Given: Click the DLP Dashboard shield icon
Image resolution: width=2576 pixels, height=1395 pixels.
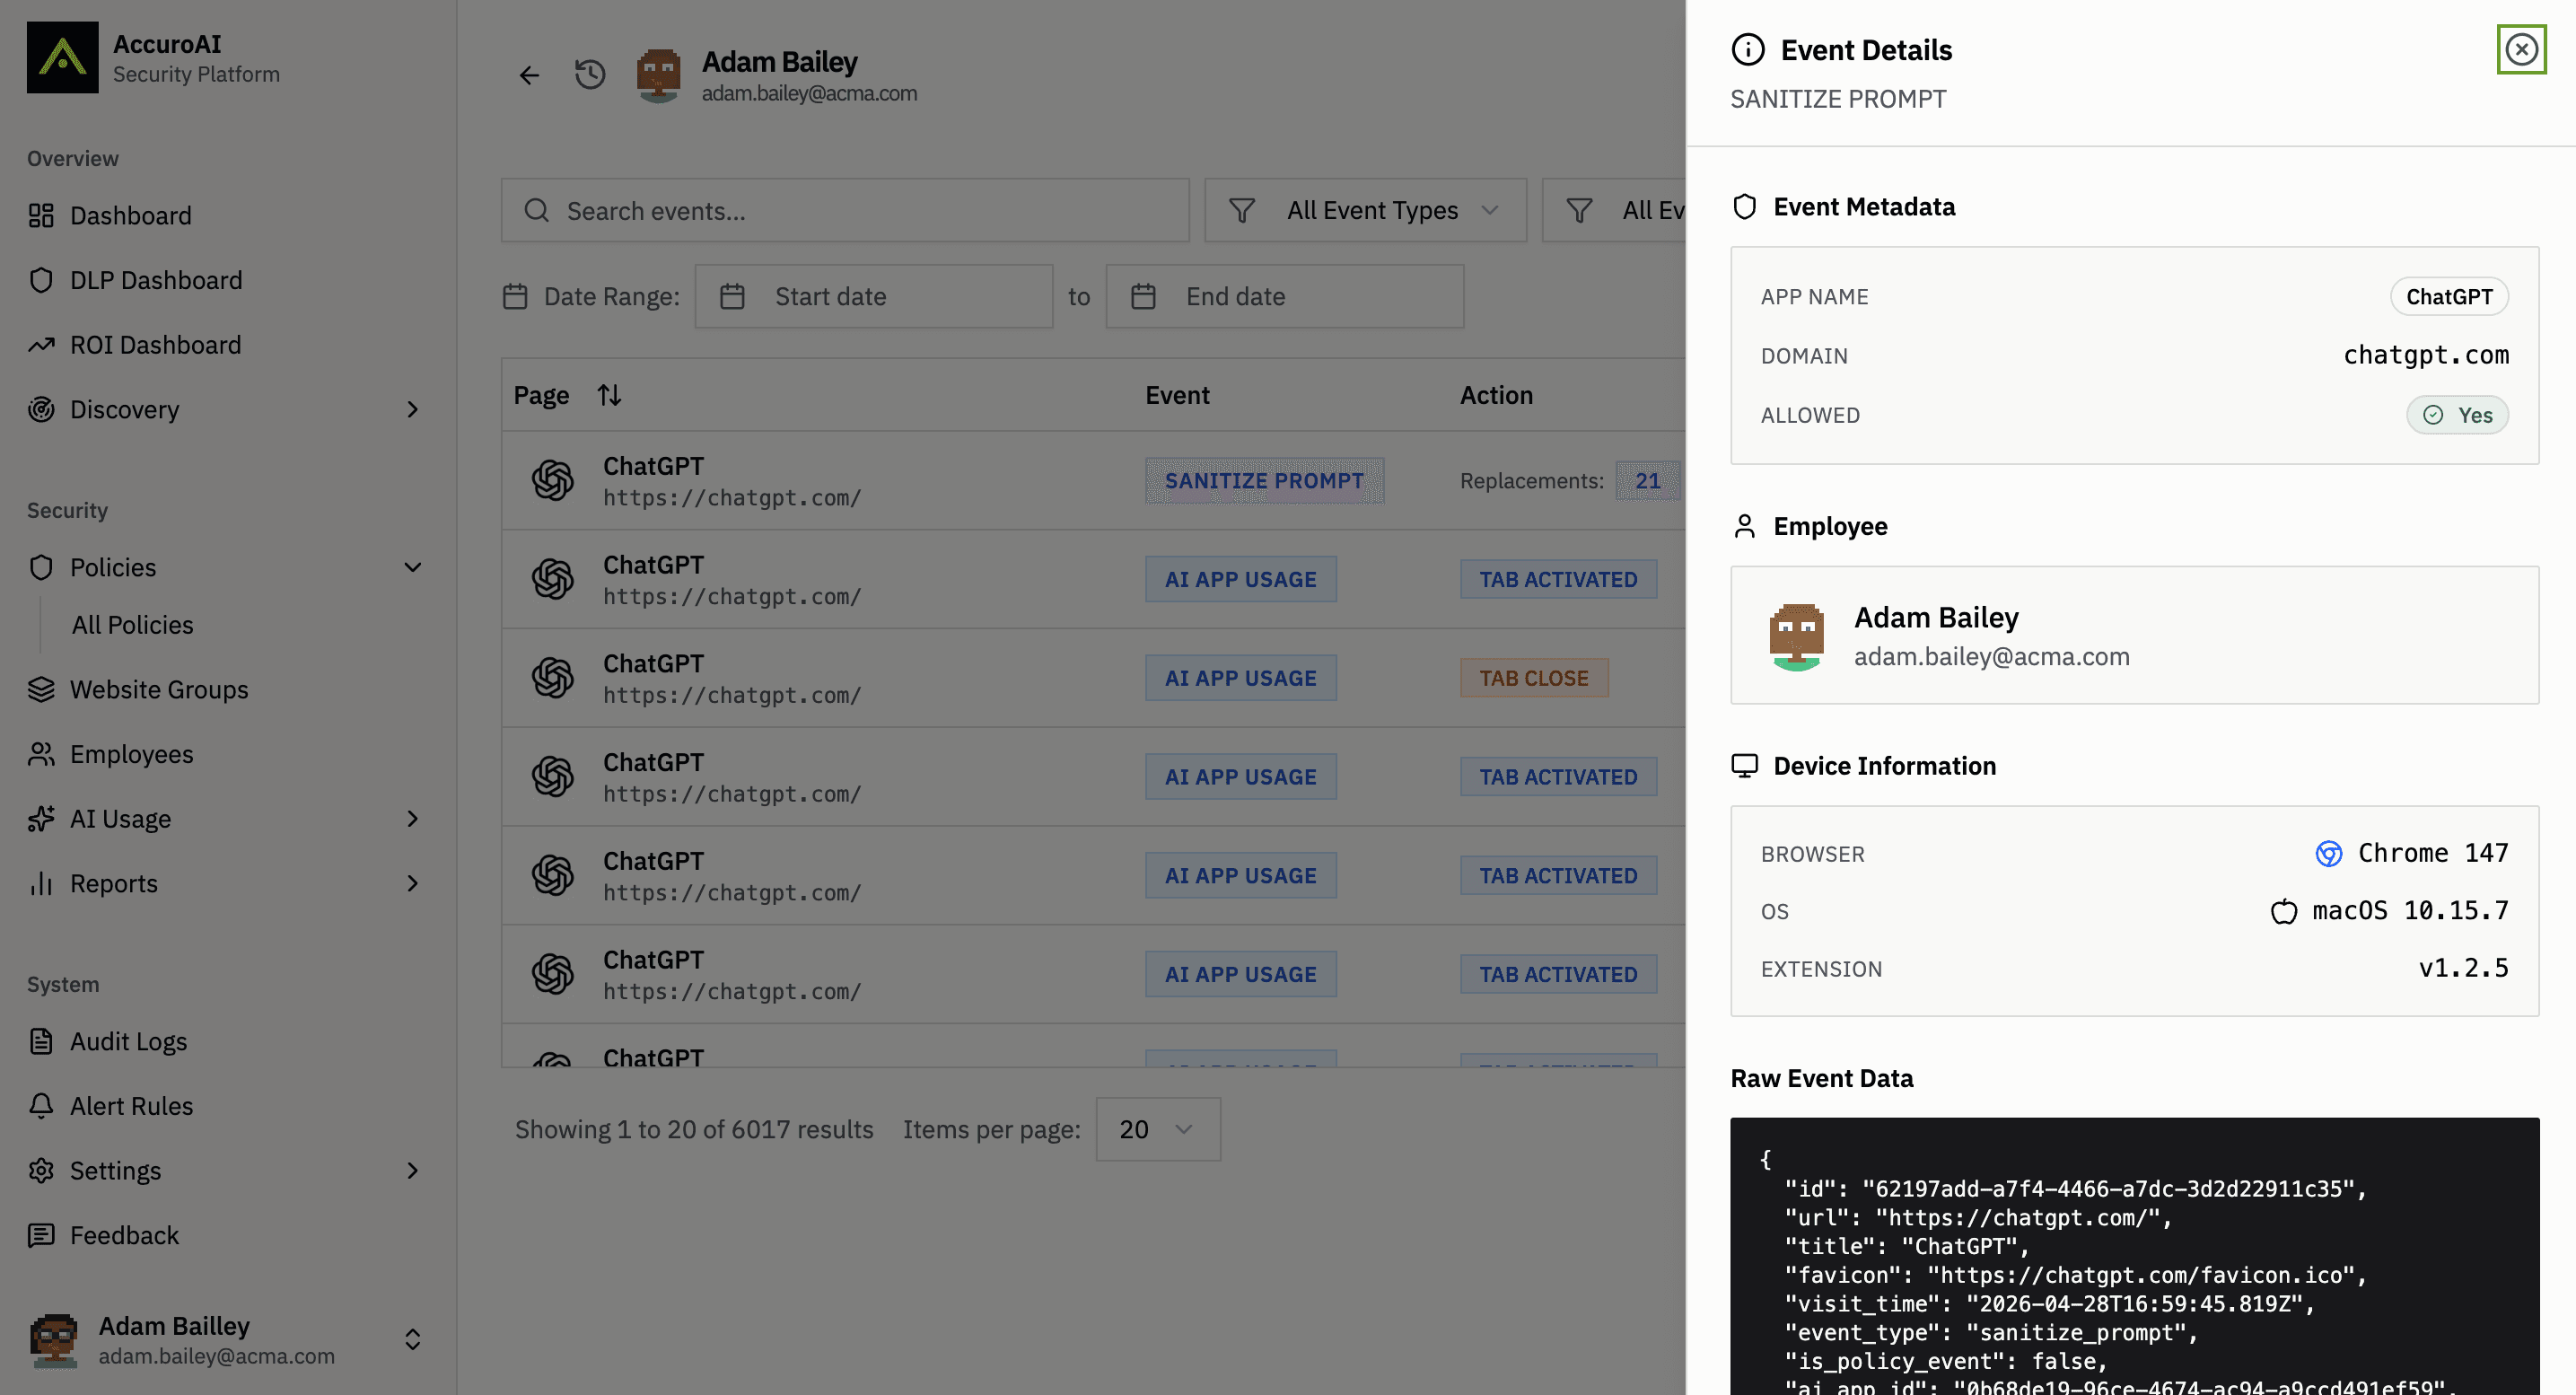Looking at the screenshot, I should pos(41,280).
